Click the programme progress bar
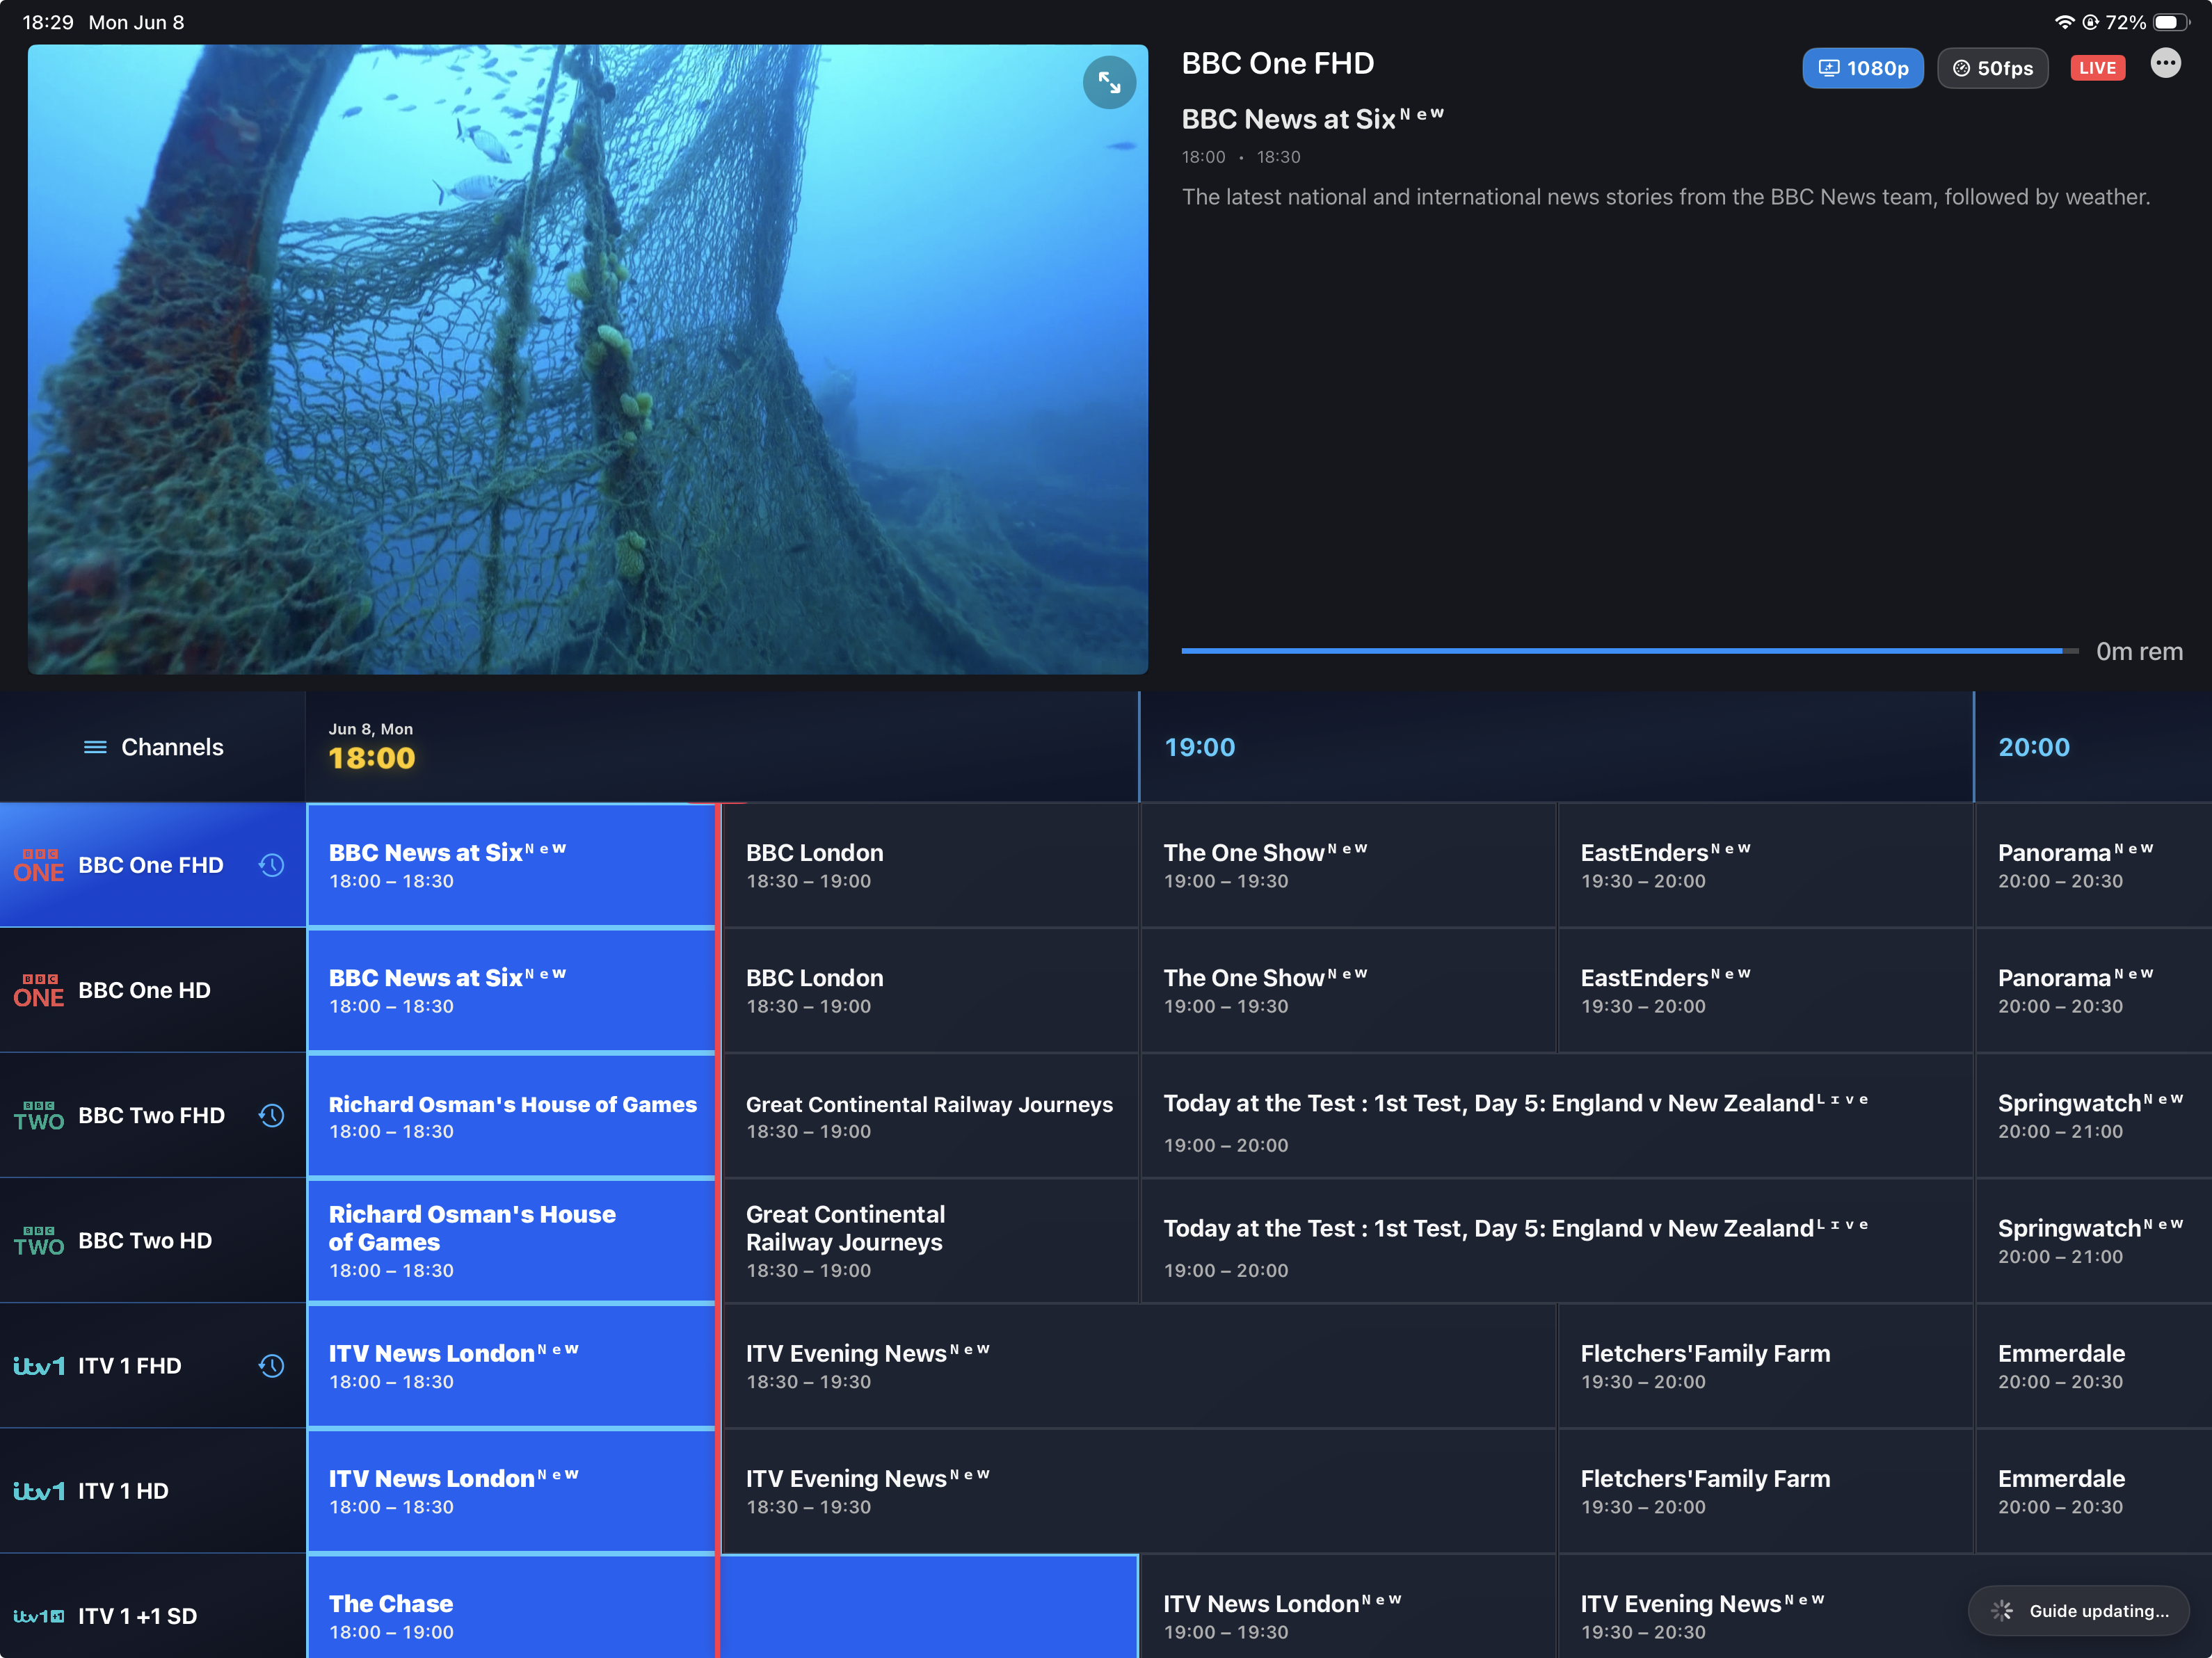The image size is (2212, 1658). click(1629, 651)
